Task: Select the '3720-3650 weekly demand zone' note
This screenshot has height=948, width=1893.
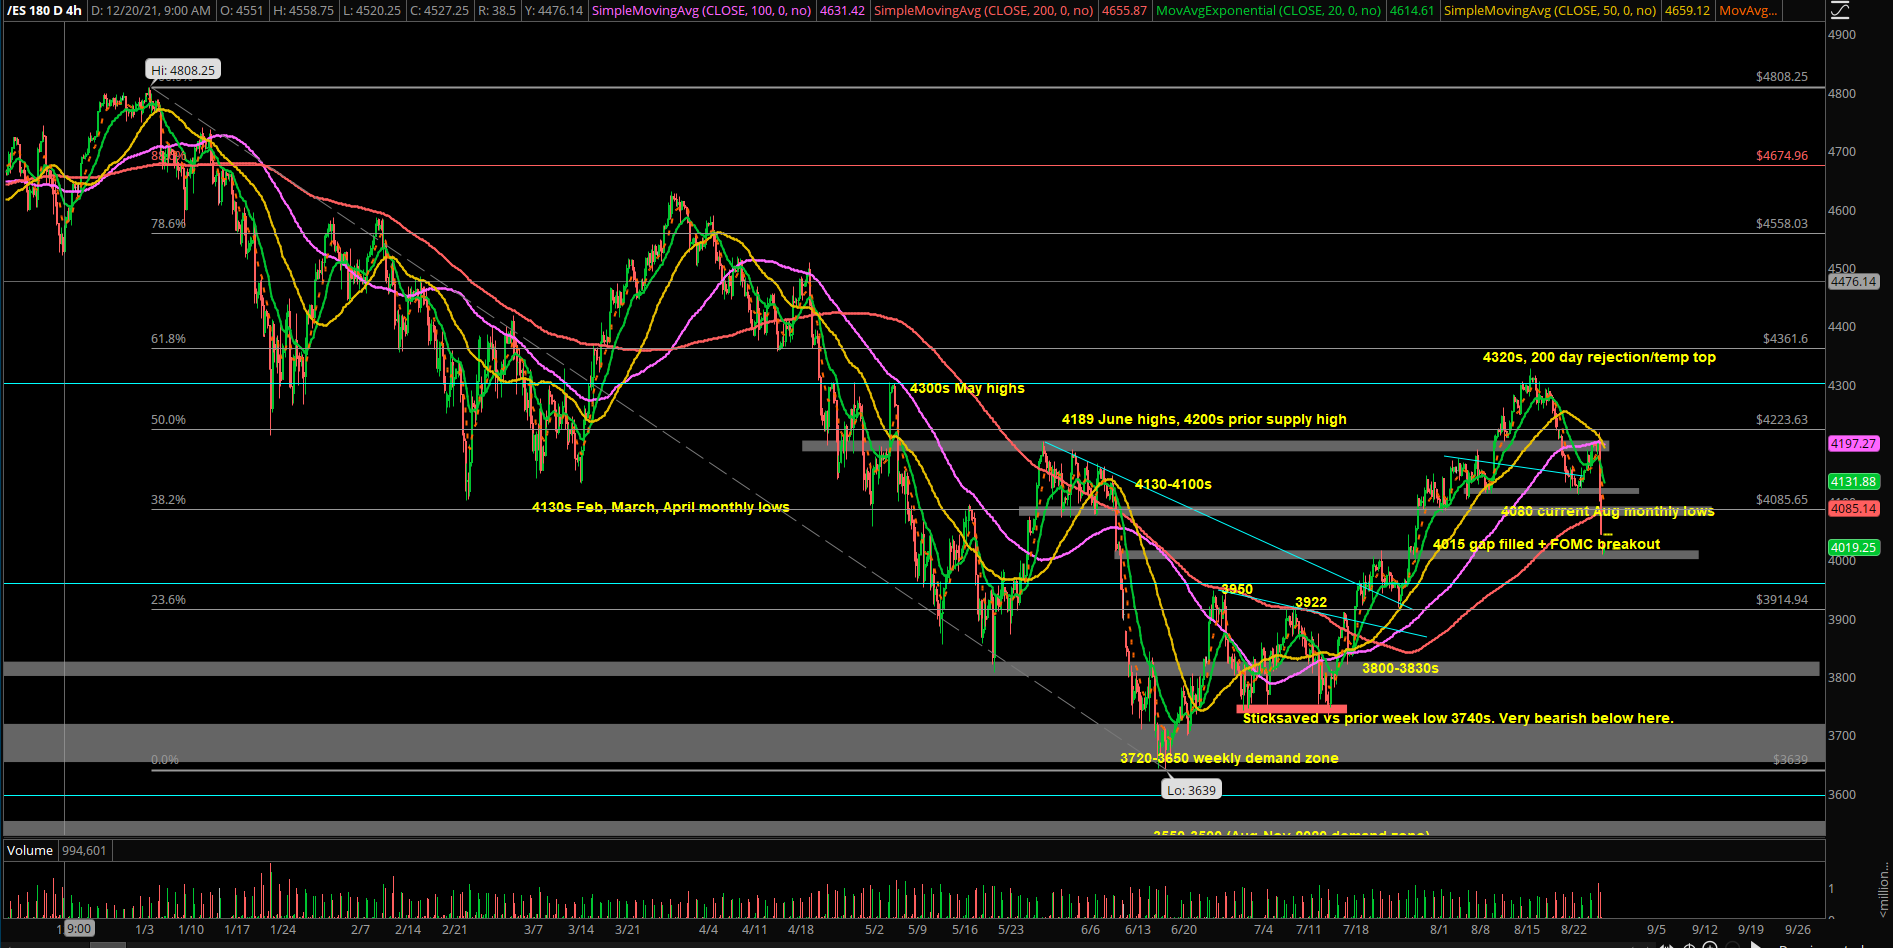Action: click(1229, 758)
